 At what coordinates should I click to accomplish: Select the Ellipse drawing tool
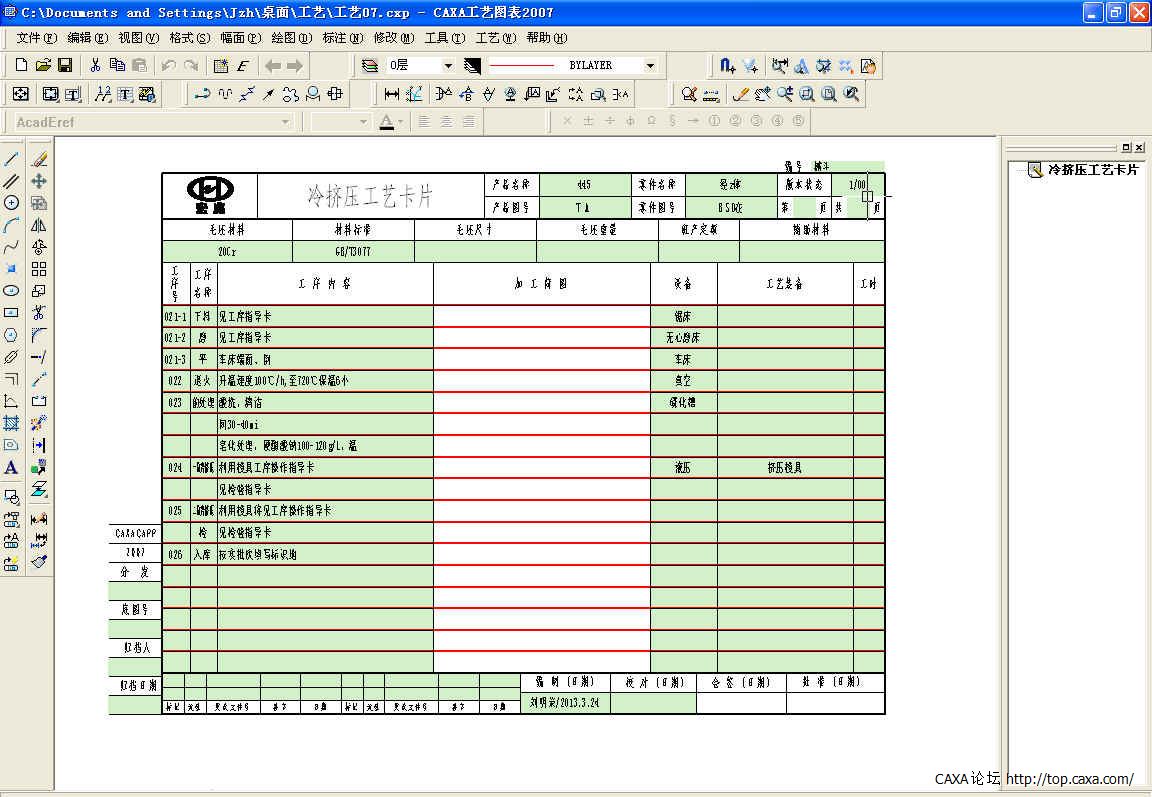tap(12, 291)
